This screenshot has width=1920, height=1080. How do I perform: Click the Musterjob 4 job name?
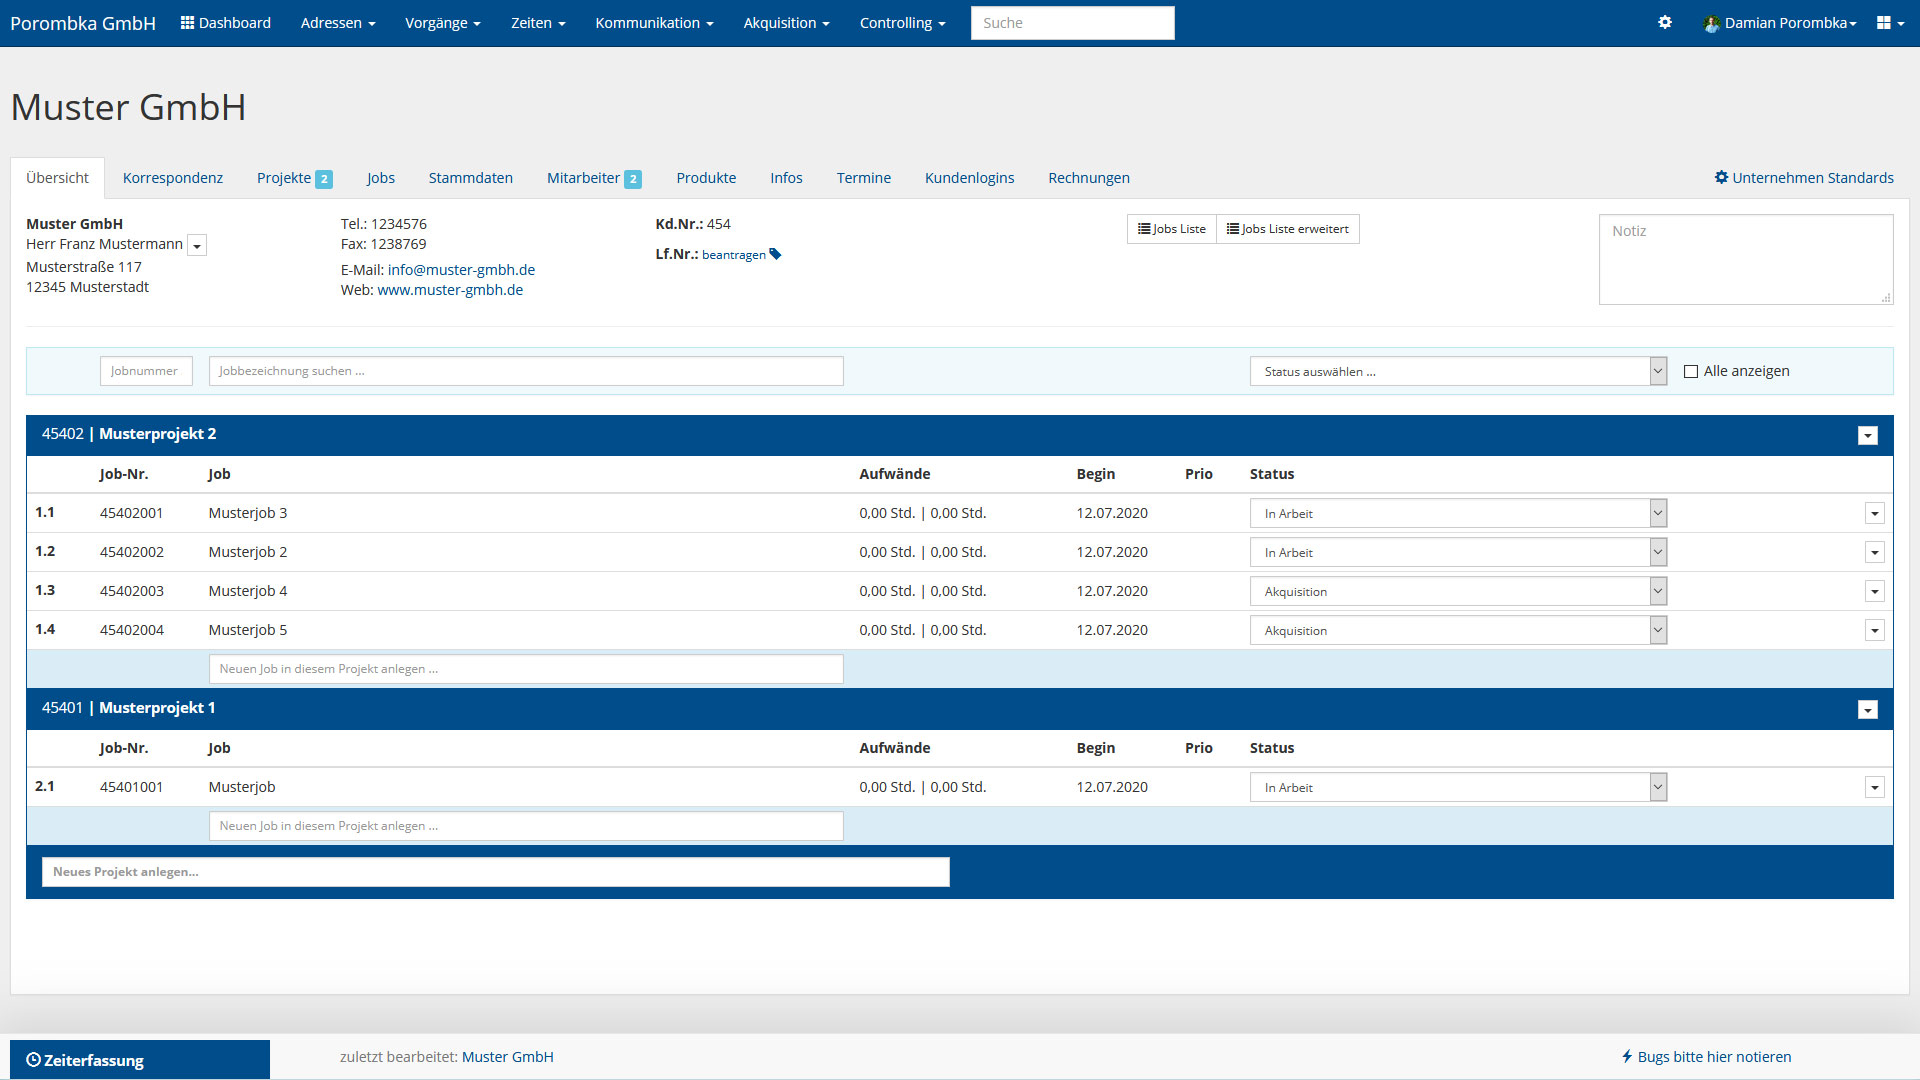pyautogui.click(x=247, y=591)
